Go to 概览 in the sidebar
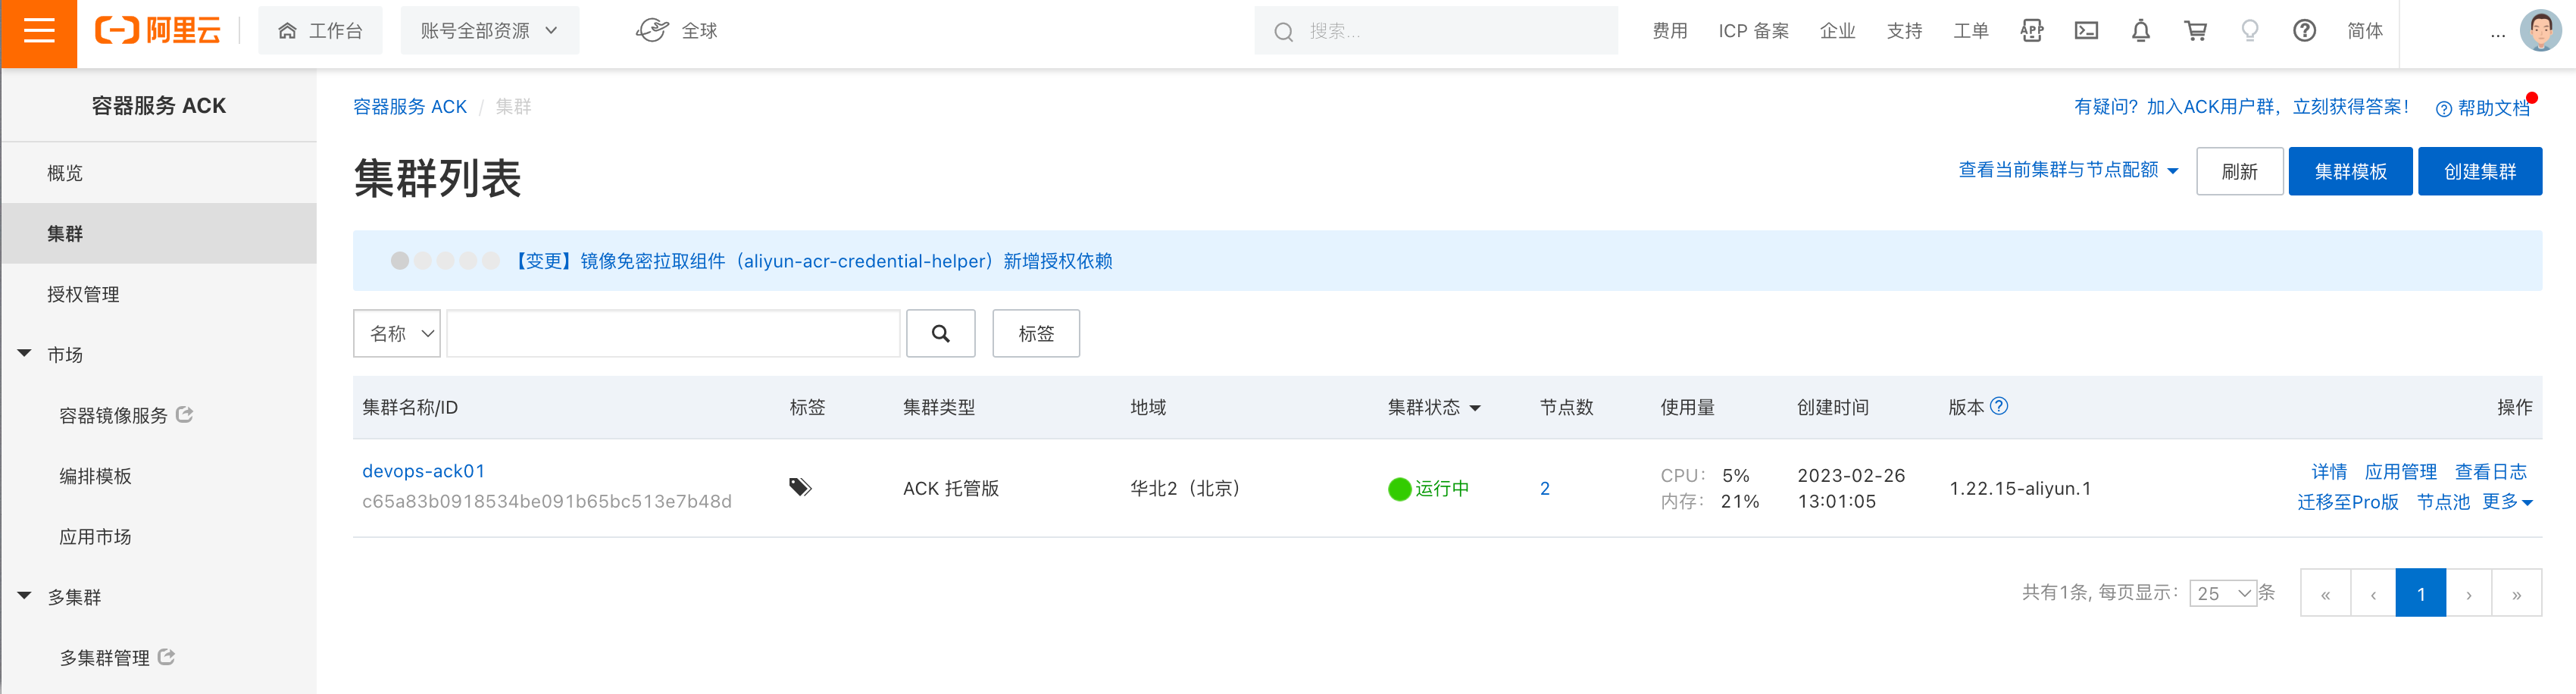Screen dimensions: 2576x694 [x=65, y=173]
